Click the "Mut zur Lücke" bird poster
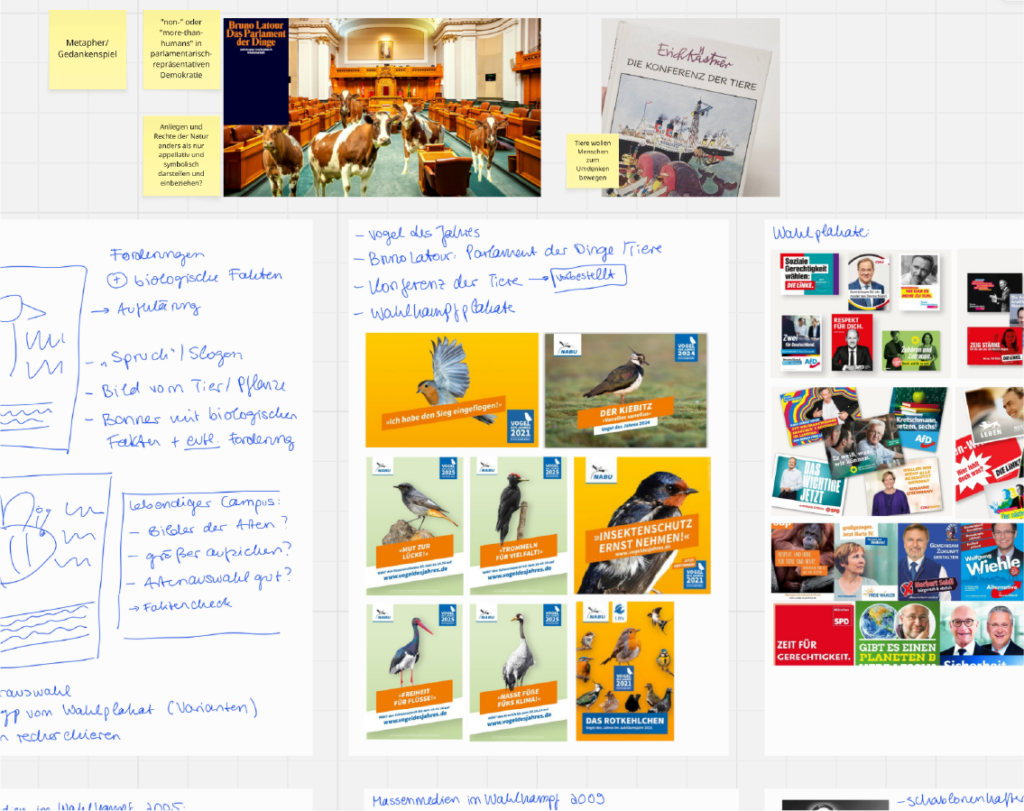Viewport: 1024px width, 811px height. pos(414,525)
